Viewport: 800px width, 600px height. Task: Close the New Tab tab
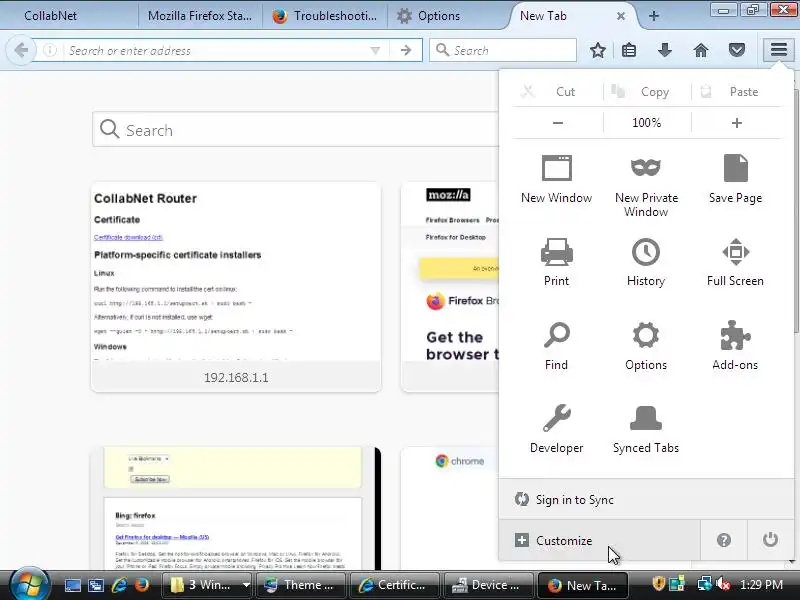(620, 16)
